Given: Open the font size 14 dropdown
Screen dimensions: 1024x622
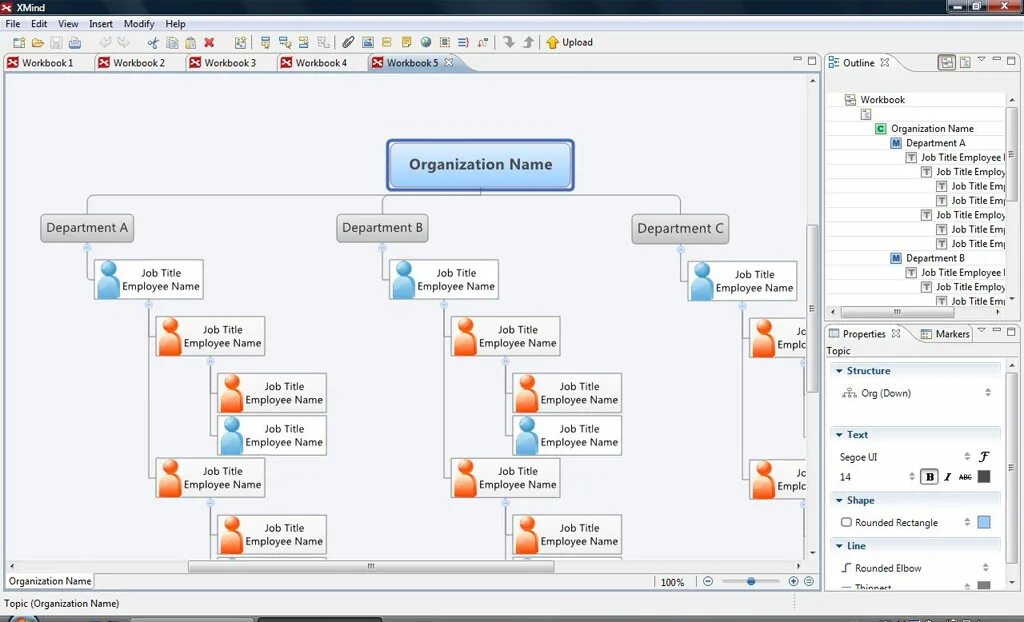Looking at the screenshot, I should click(912, 477).
